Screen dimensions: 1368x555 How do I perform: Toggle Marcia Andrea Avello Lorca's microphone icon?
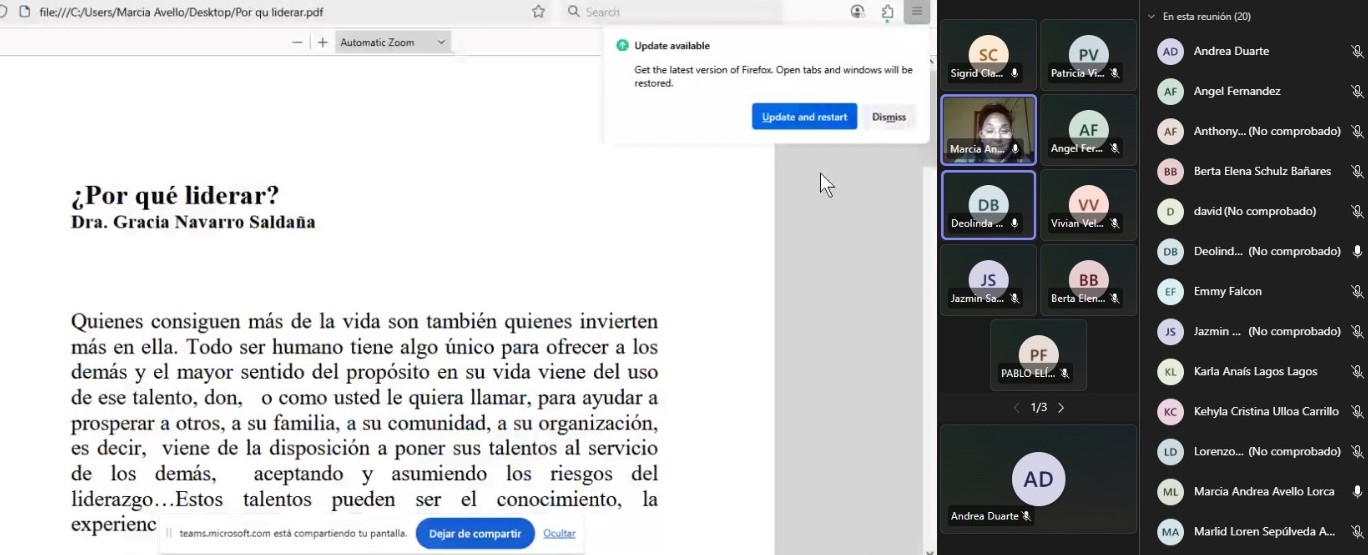tap(1356, 492)
